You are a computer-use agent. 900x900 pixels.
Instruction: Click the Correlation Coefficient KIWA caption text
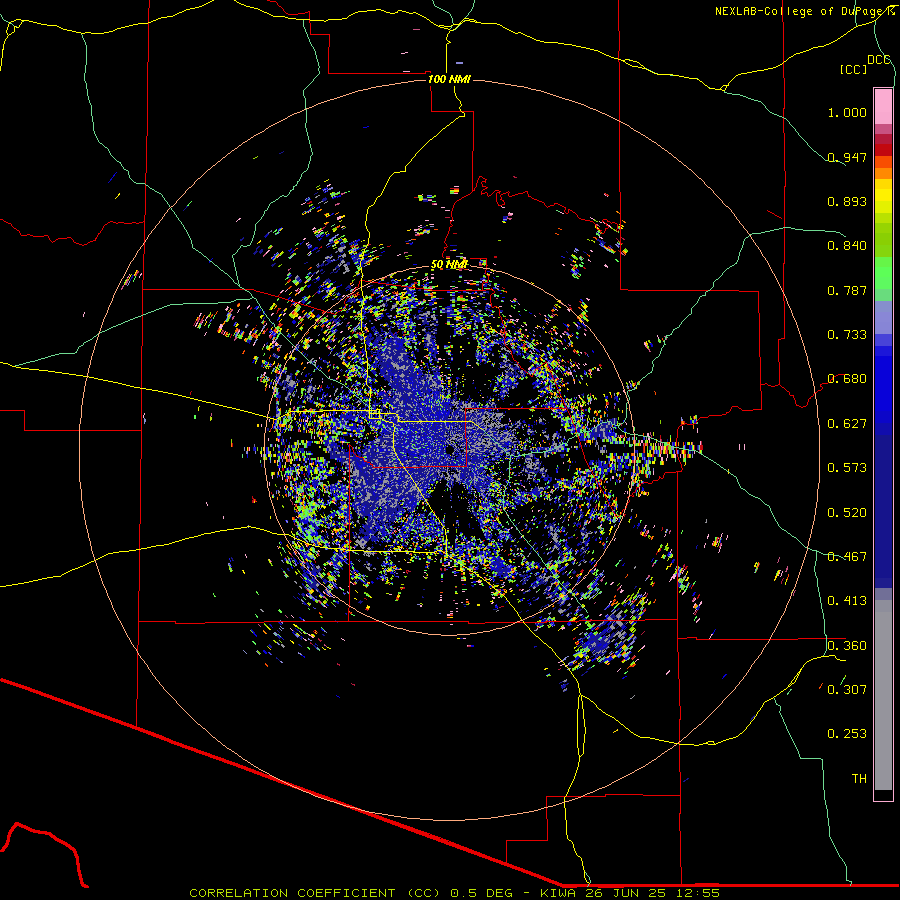(x=454, y=893)
